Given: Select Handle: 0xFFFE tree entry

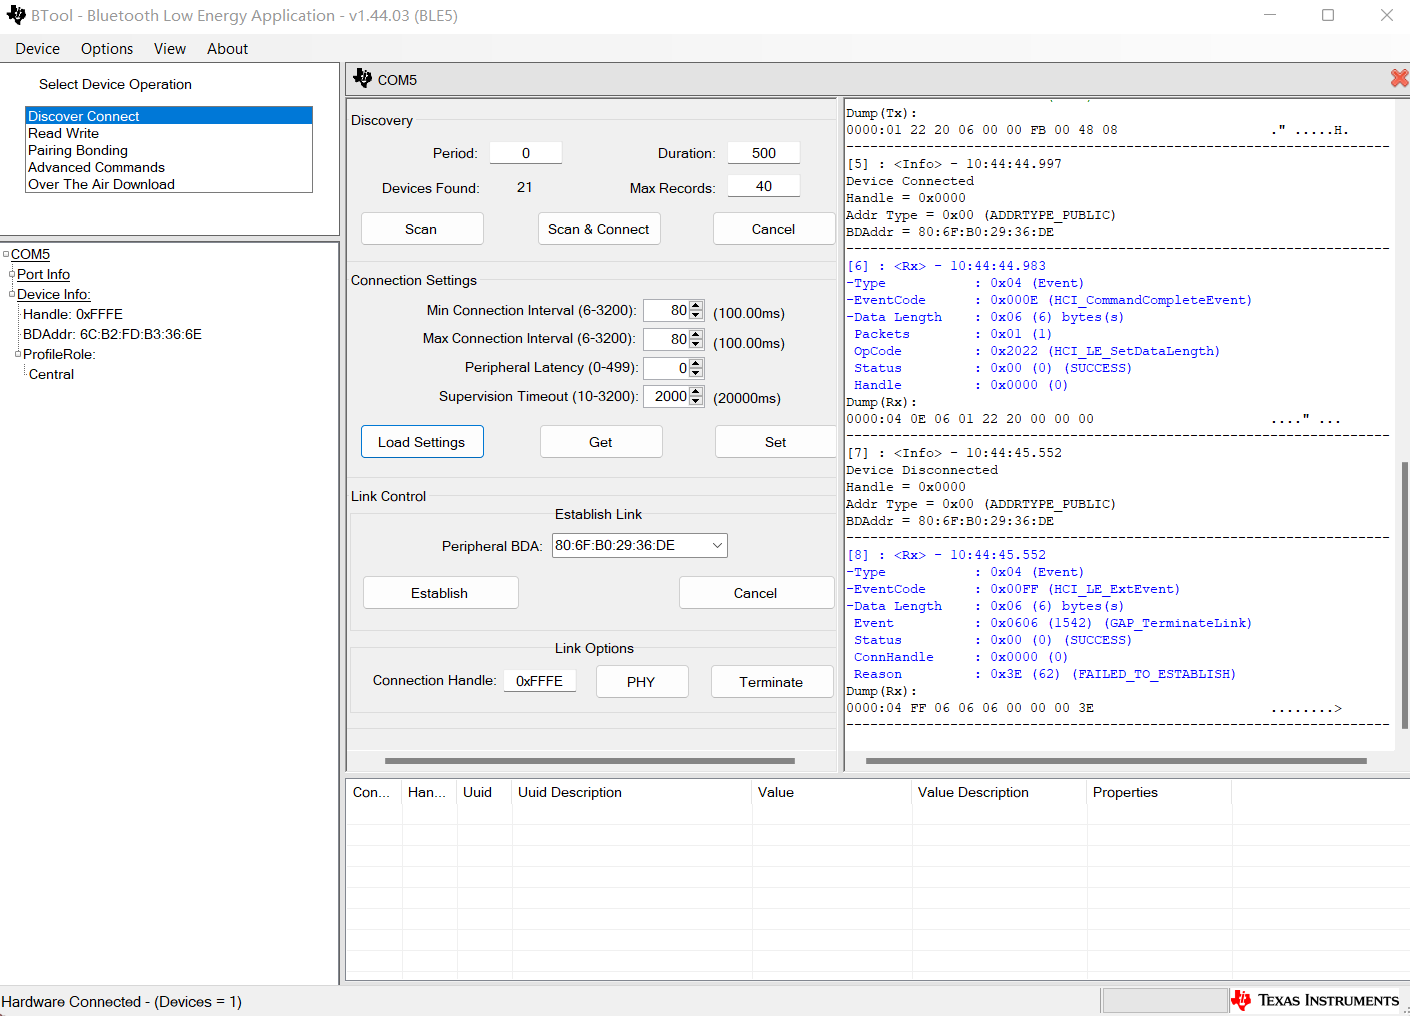Looking at the screenshot, I should 73,314.
